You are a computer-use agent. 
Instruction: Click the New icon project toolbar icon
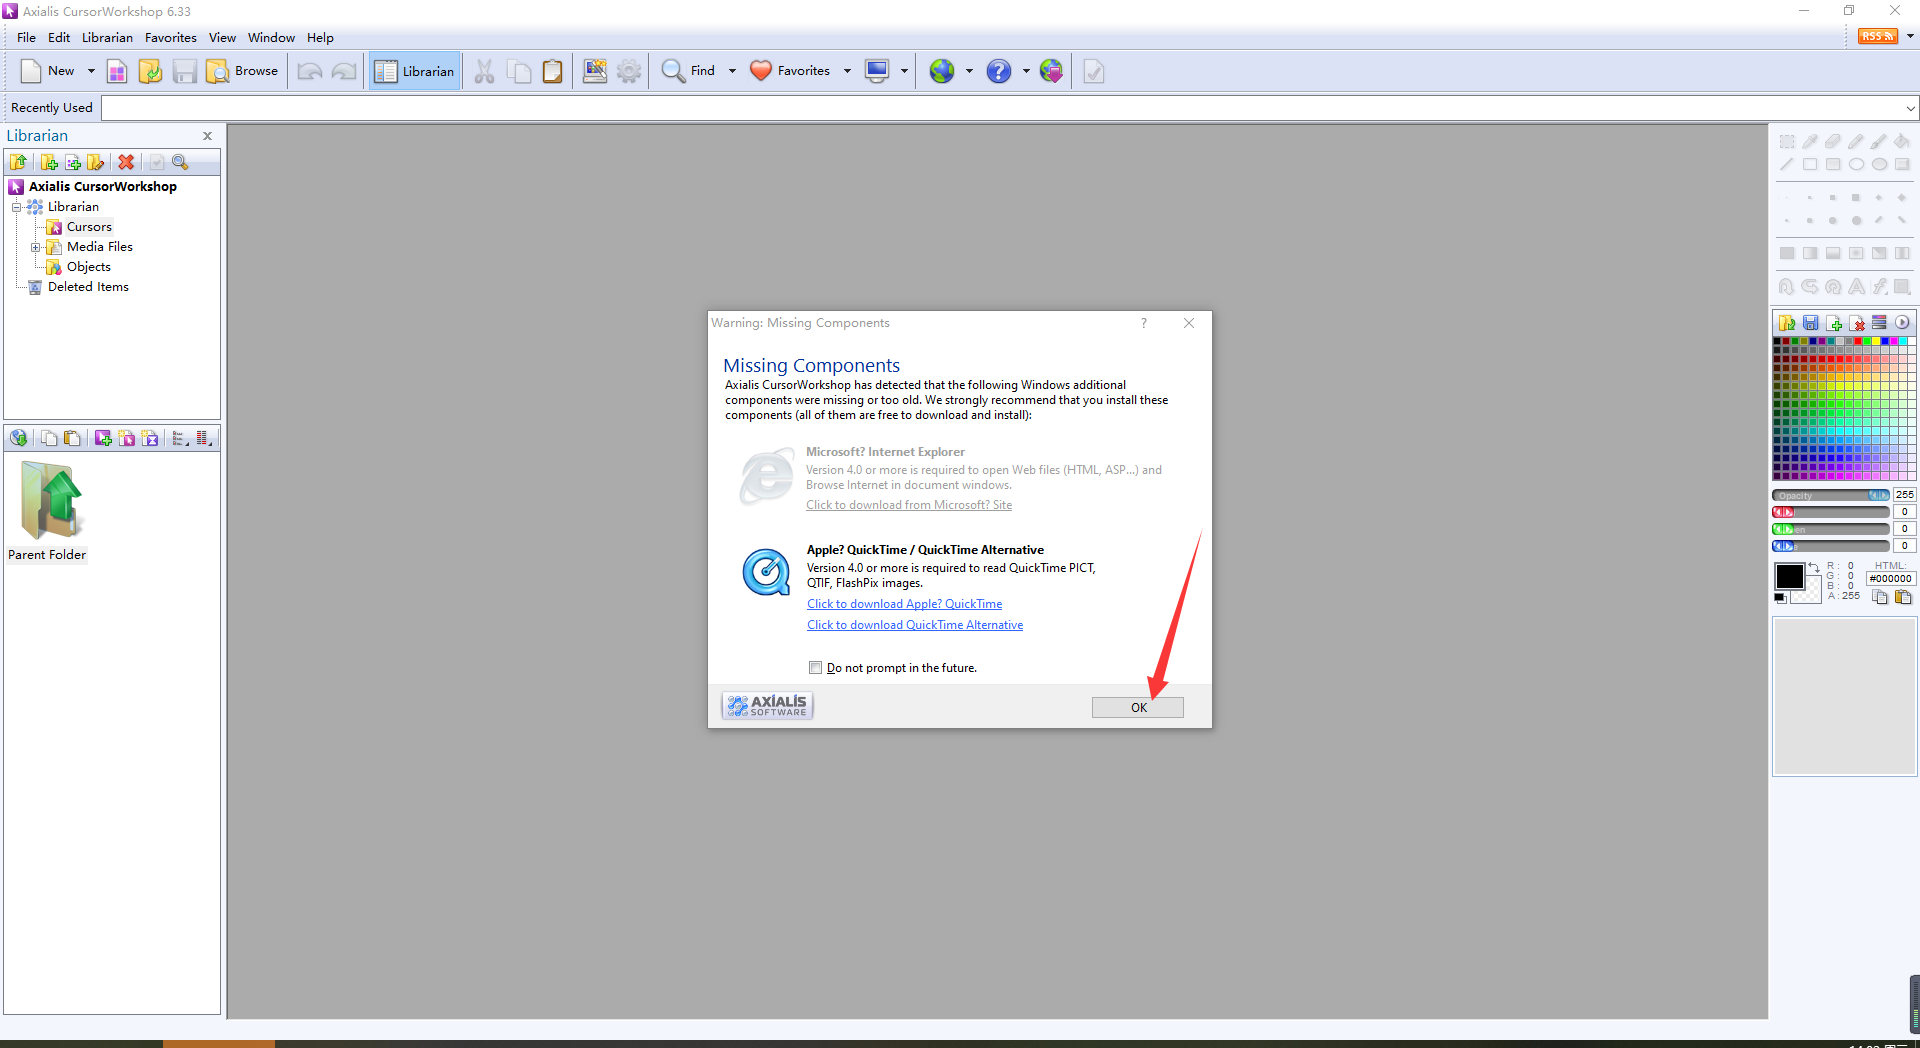click(117, 71)
